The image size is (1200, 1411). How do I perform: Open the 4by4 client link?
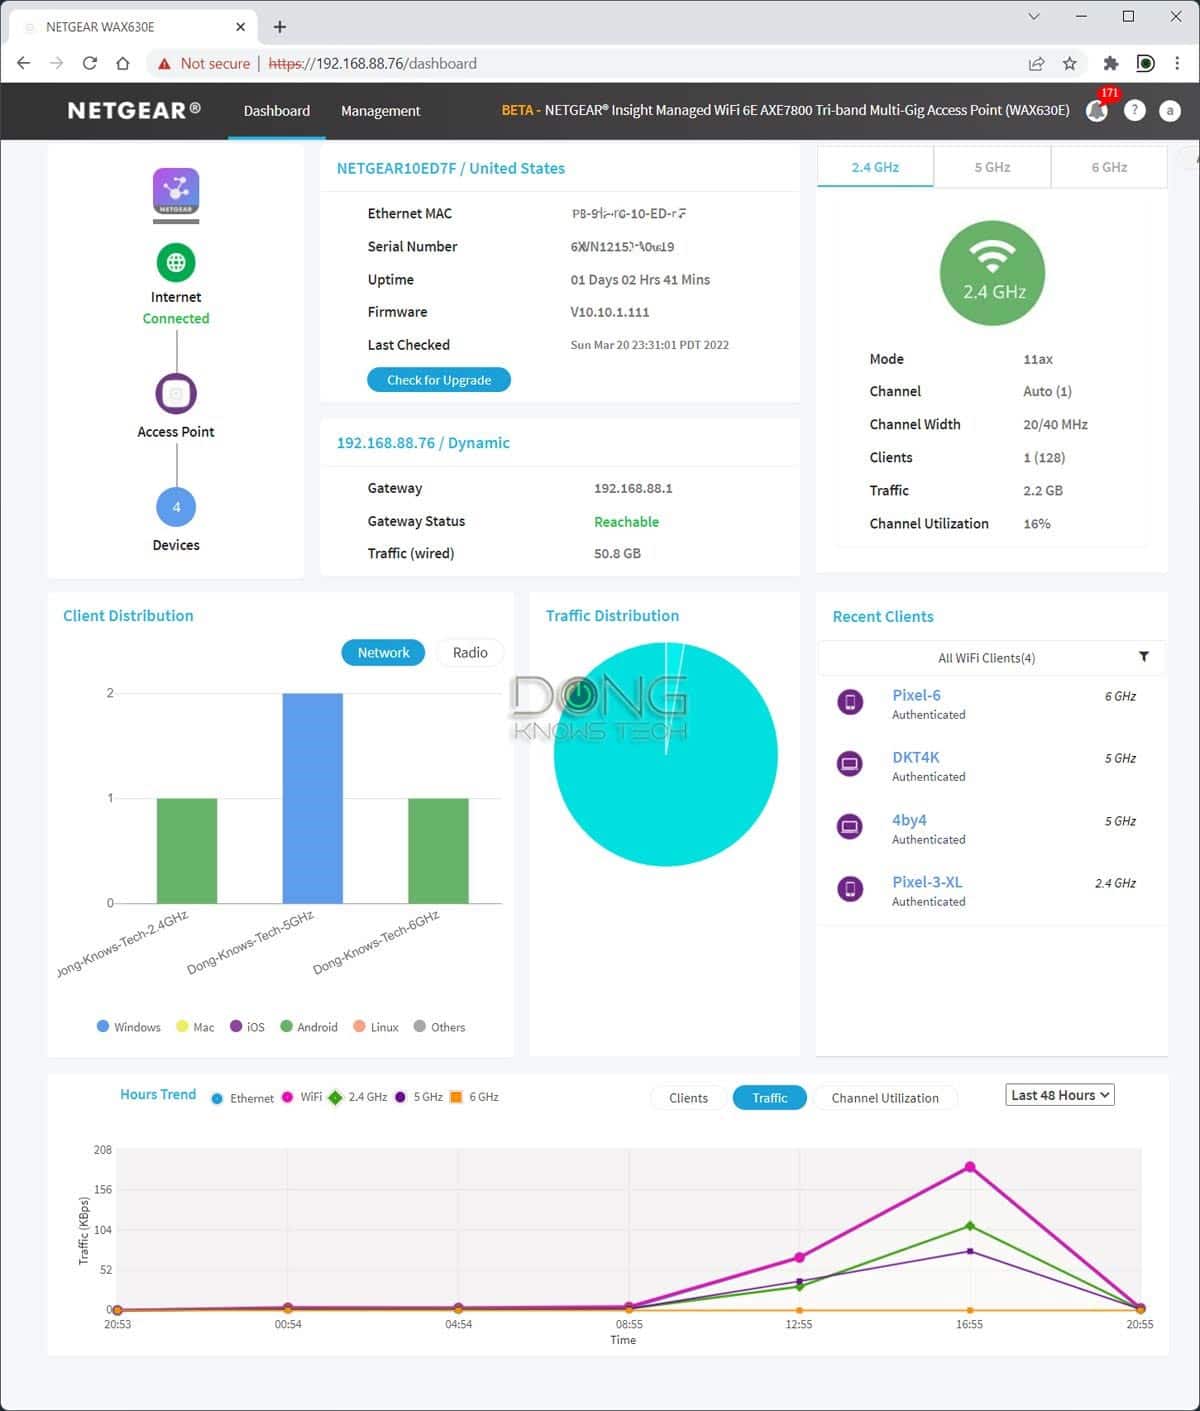coord(909,820)
